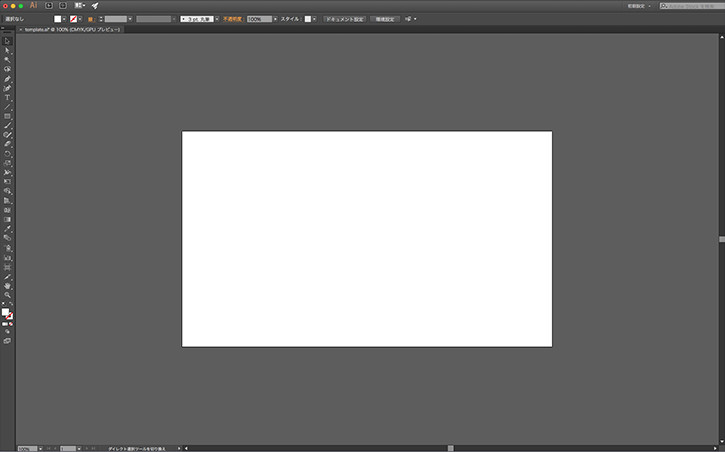725x452 pixels.
Task: Open the stroke weight dropdown
Action: [x=130, y=19]
